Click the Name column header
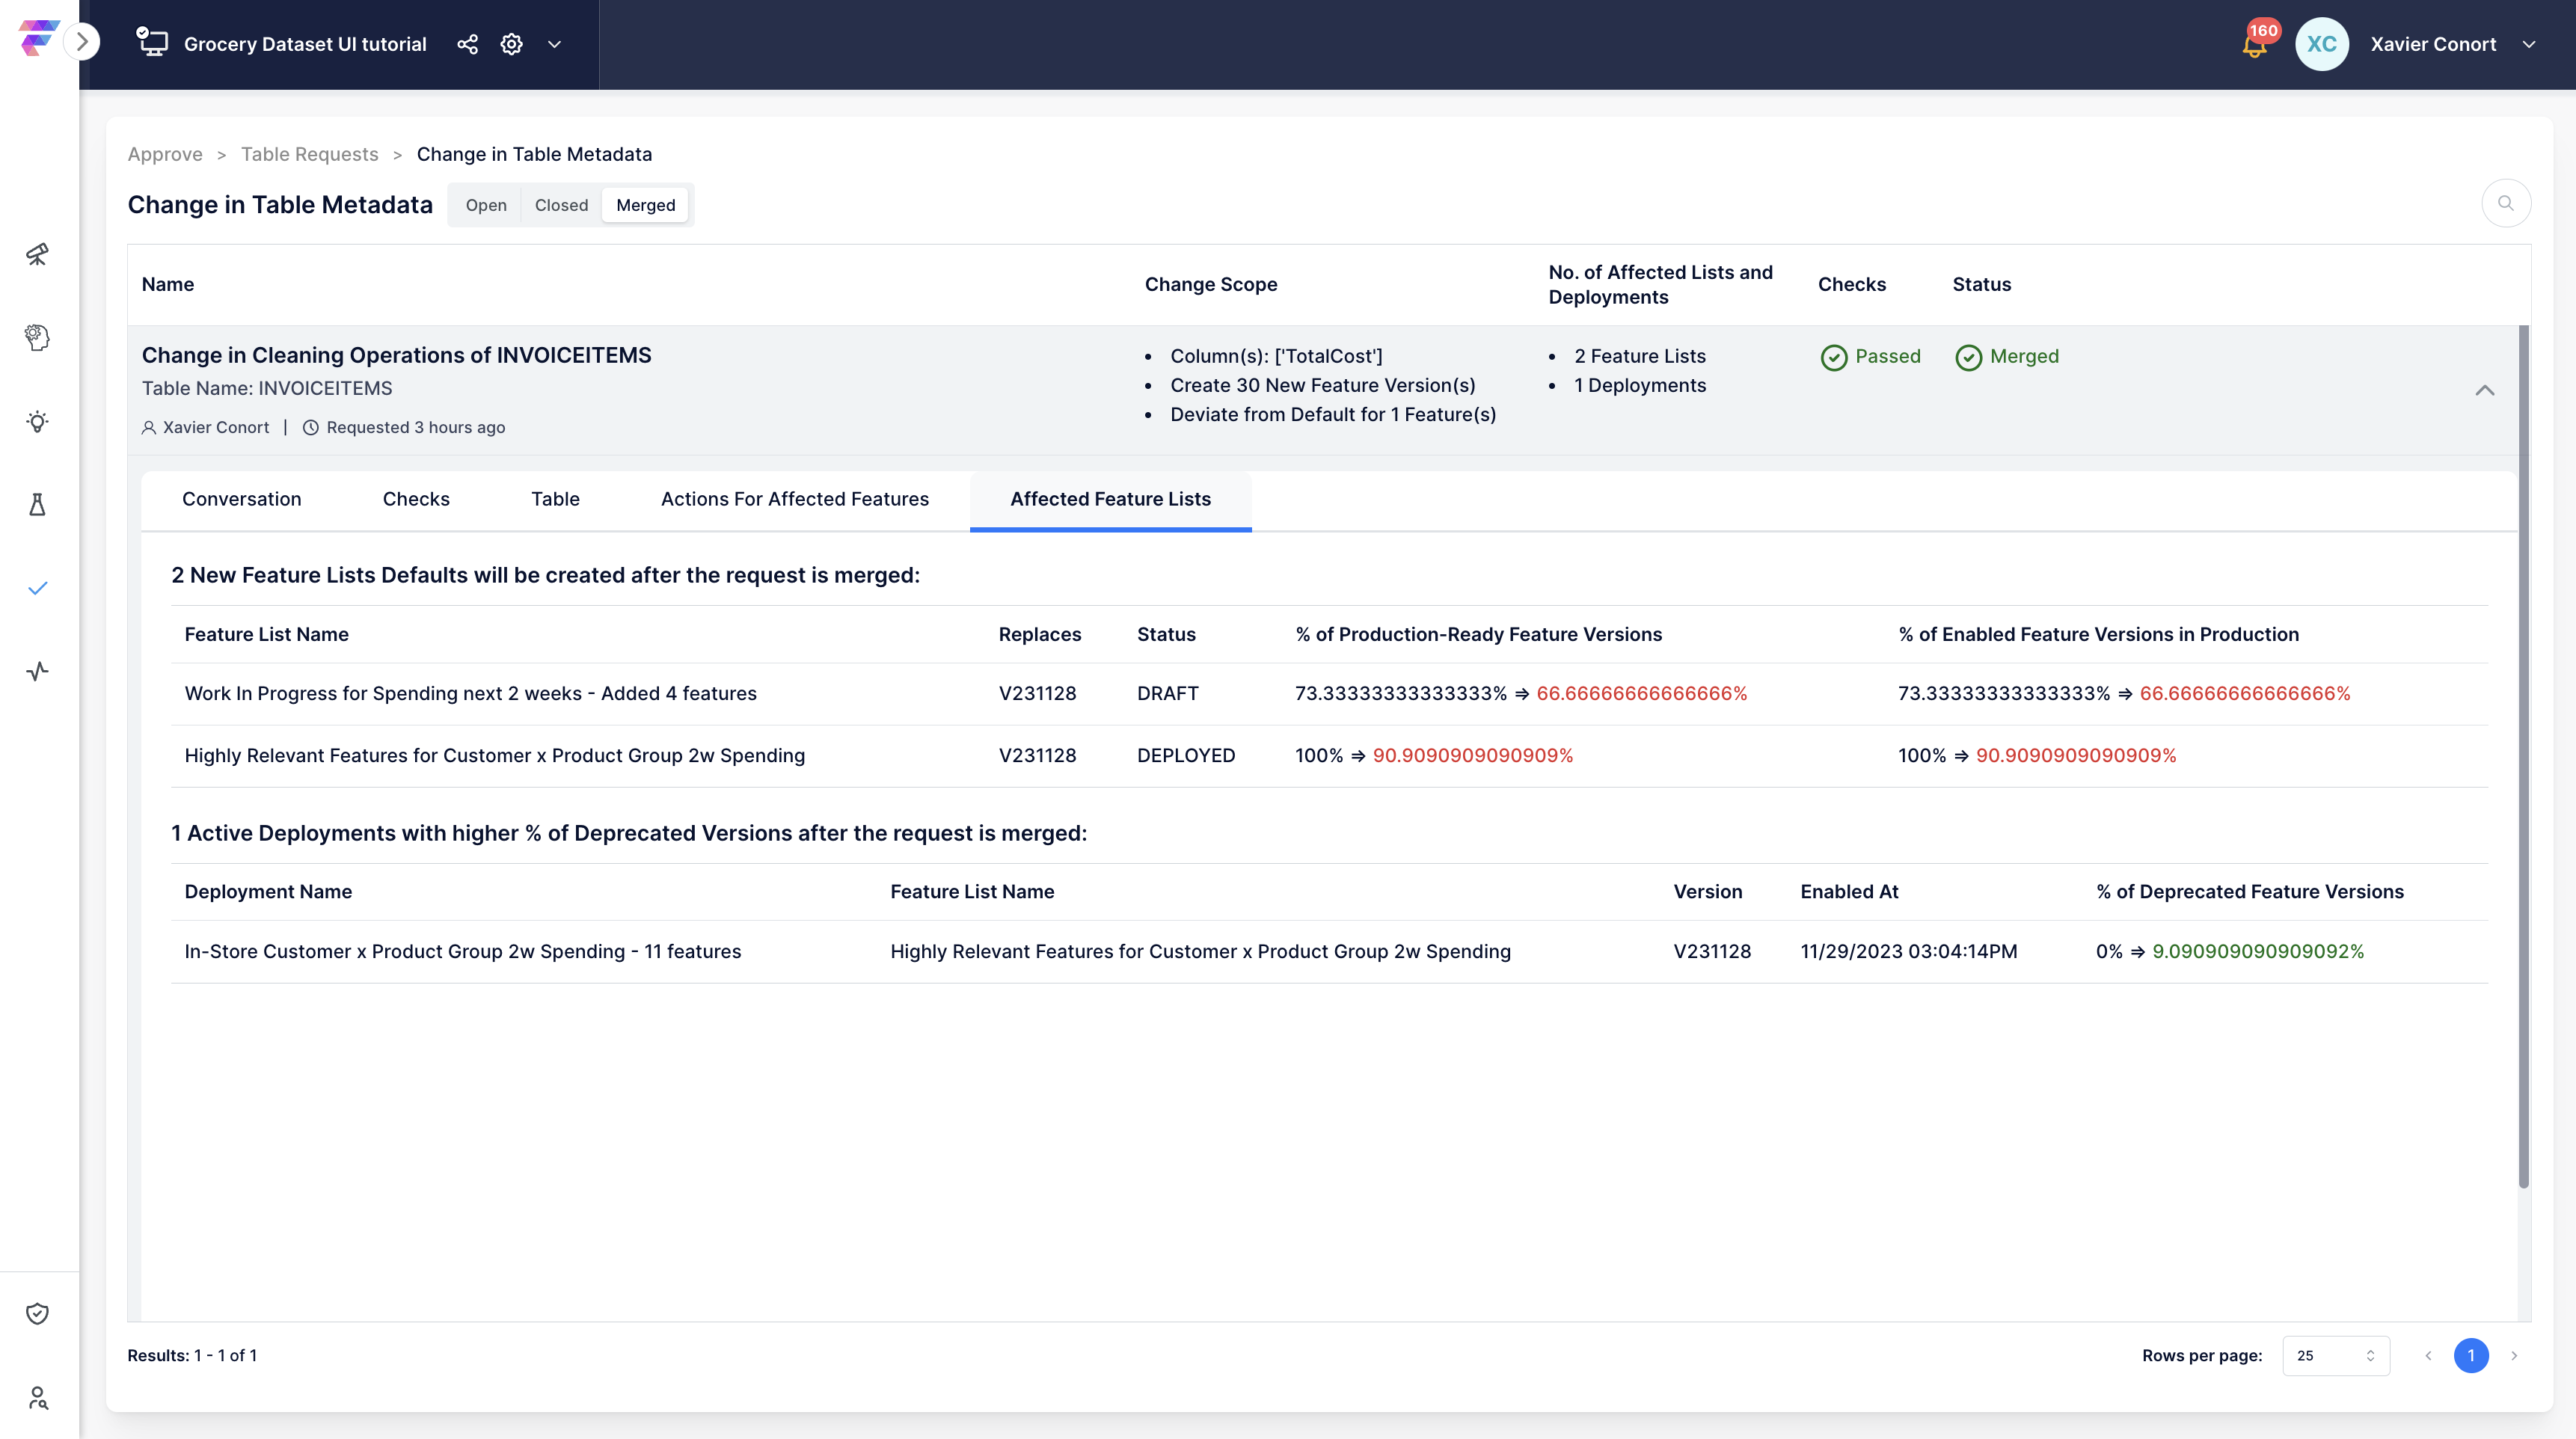This screenshot has height=1439, width=2576. (x=168, y=284)
